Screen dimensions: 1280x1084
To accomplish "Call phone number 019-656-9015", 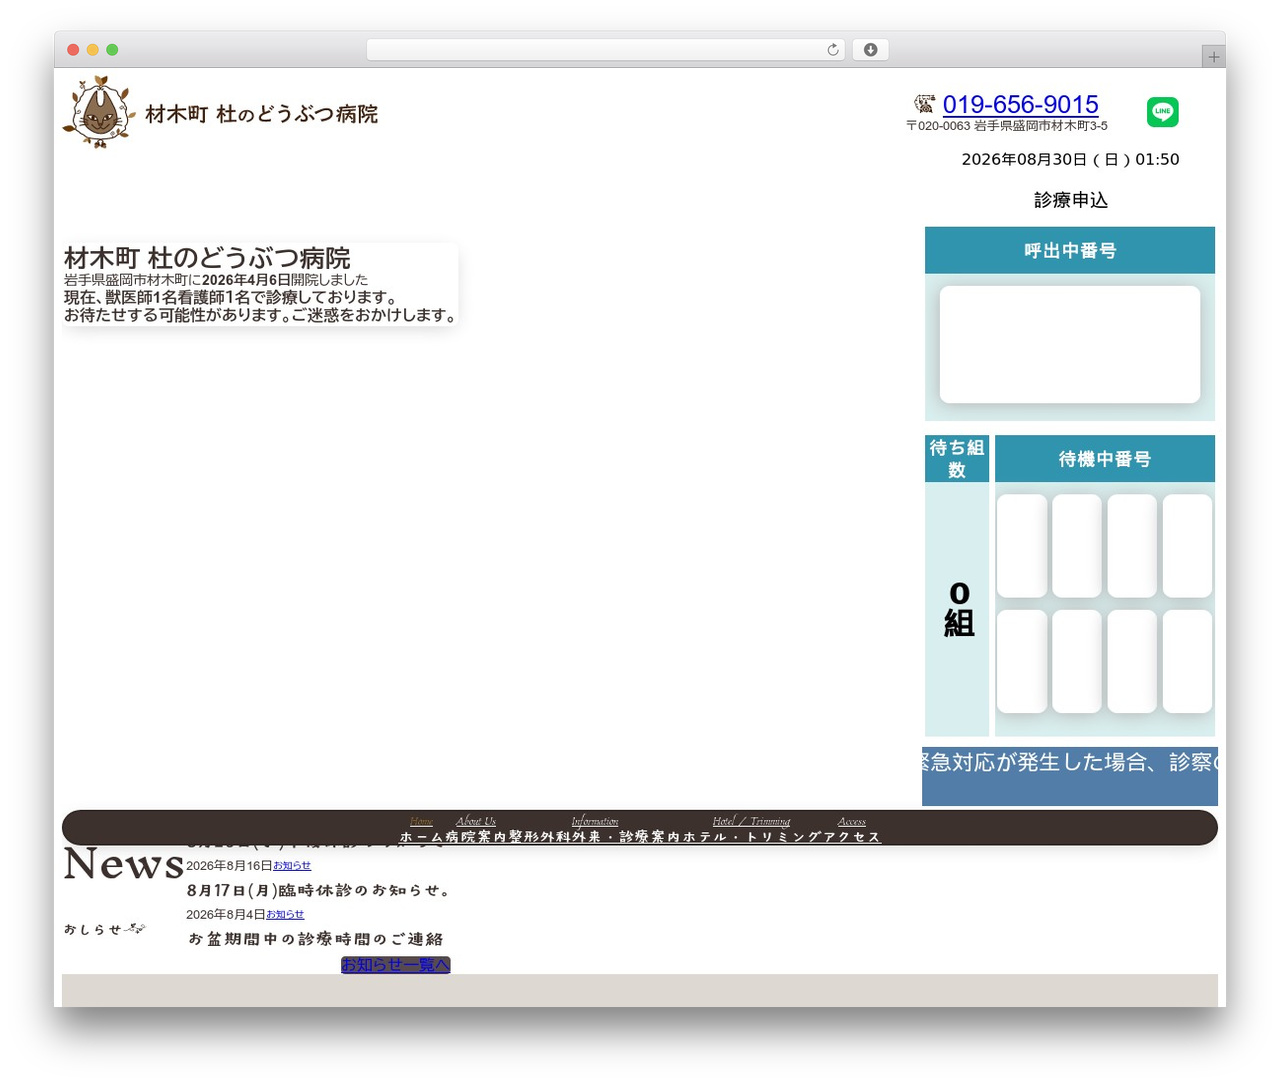I will coord(1020,104).
